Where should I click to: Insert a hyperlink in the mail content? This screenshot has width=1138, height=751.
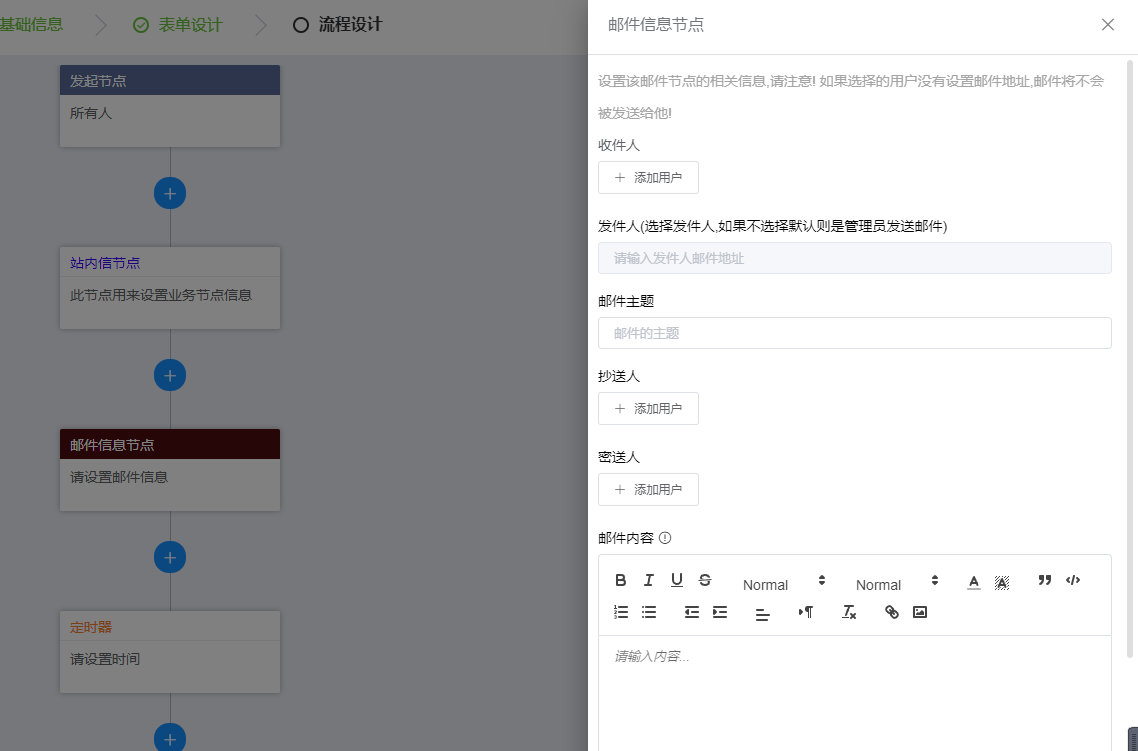click(892, 612)
